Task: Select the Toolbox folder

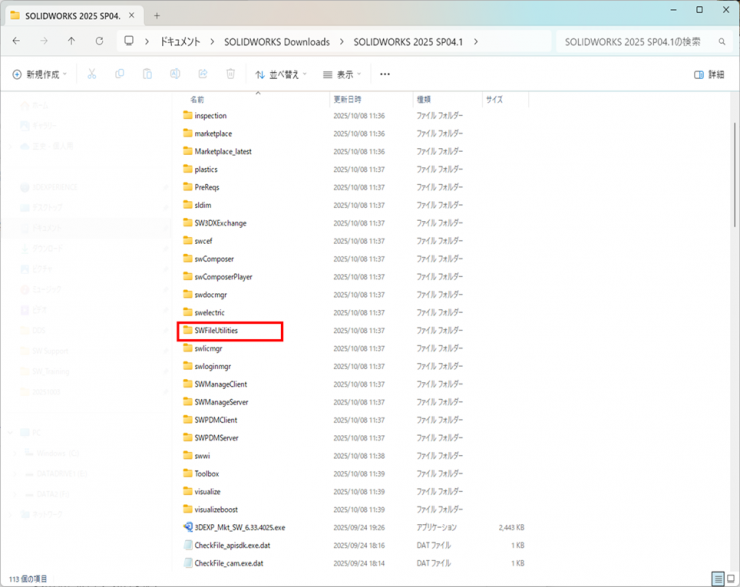Action: click(206, 474)
